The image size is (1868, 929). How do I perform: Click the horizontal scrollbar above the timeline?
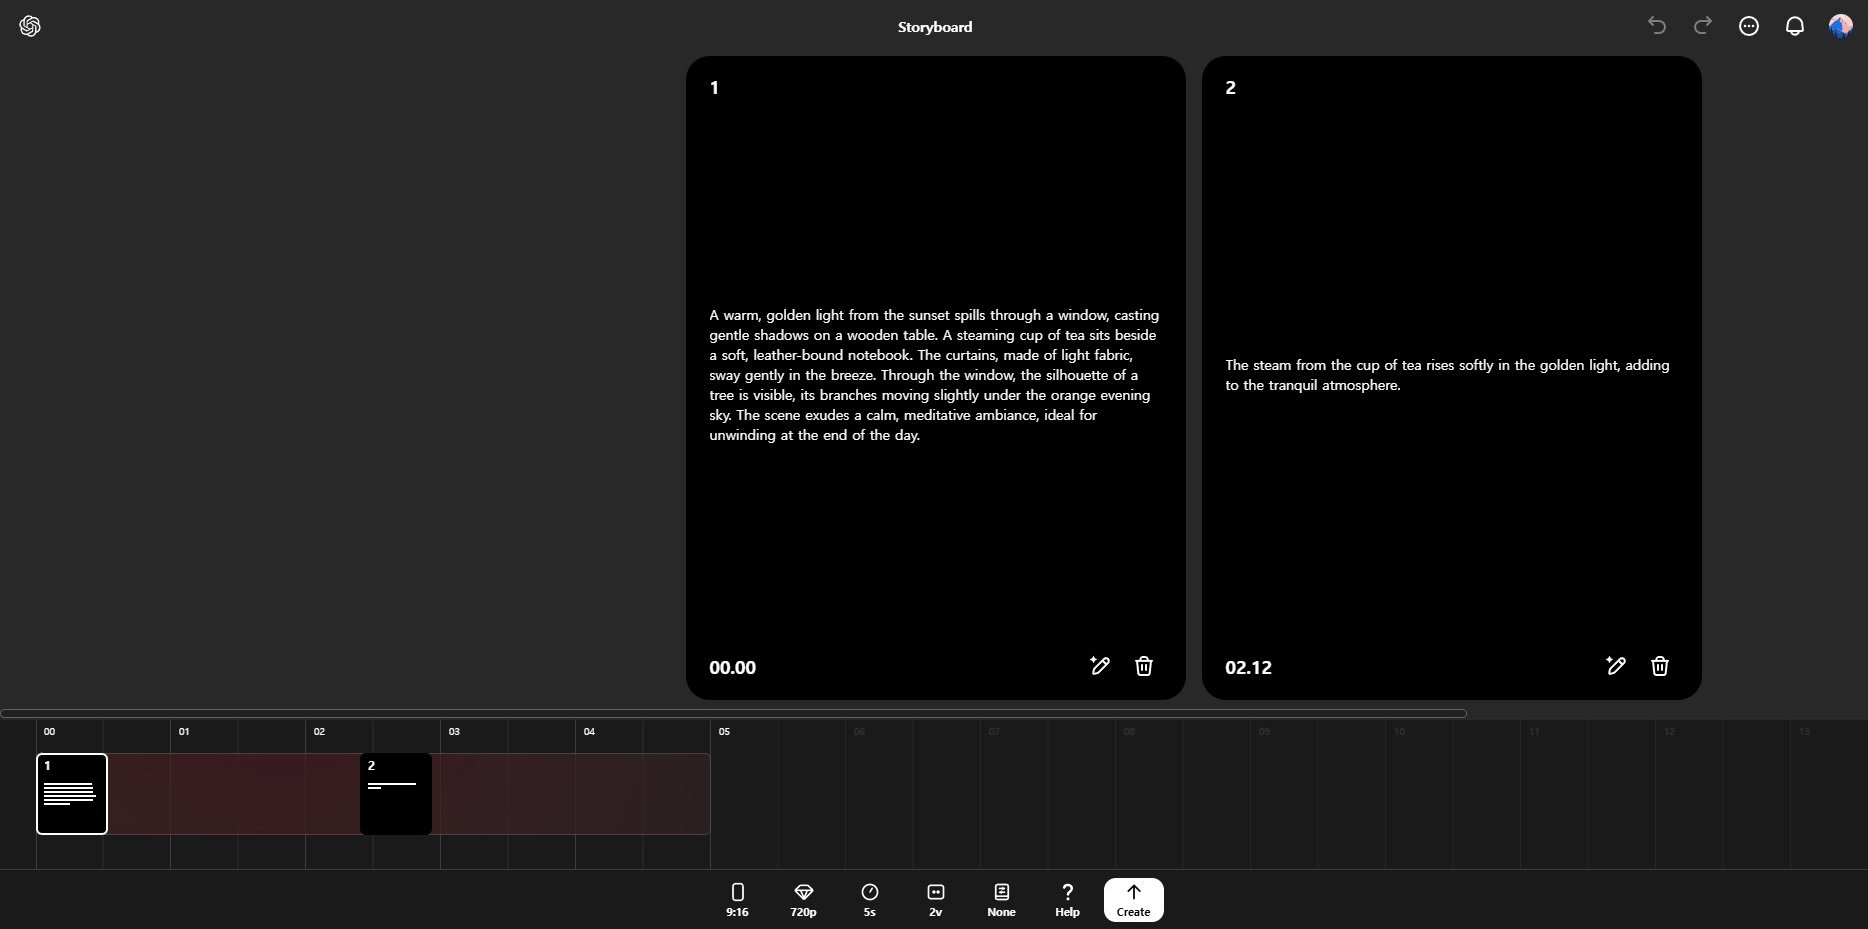coord(733,713)
